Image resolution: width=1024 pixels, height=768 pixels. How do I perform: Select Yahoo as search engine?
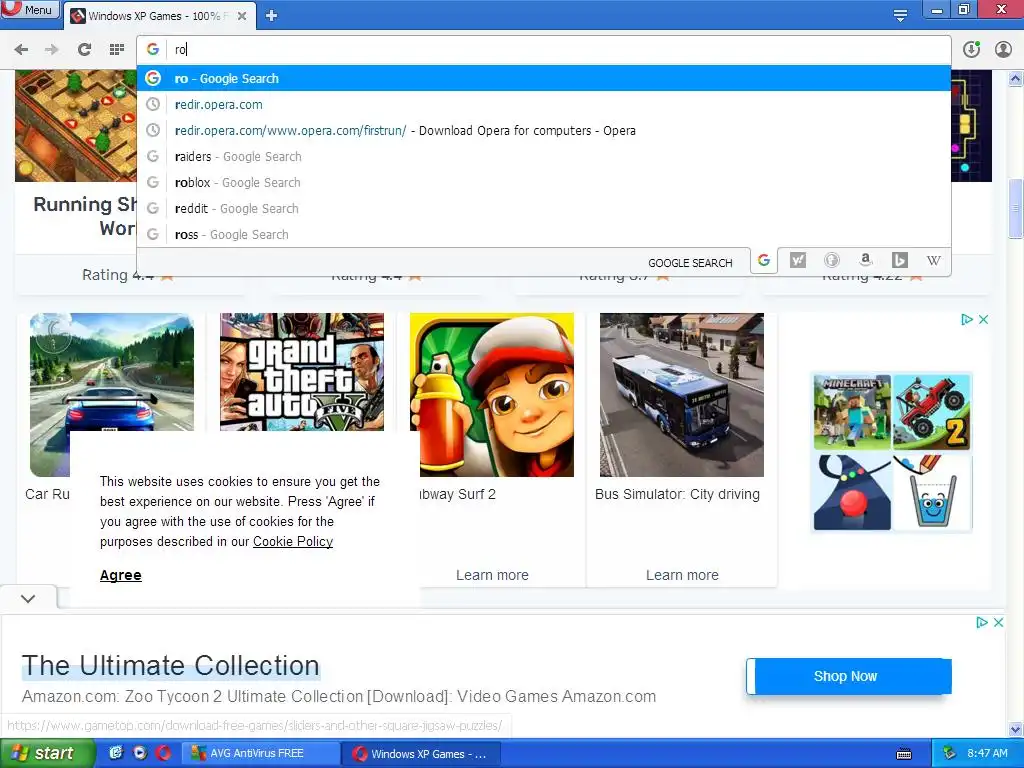click(797, 261)
